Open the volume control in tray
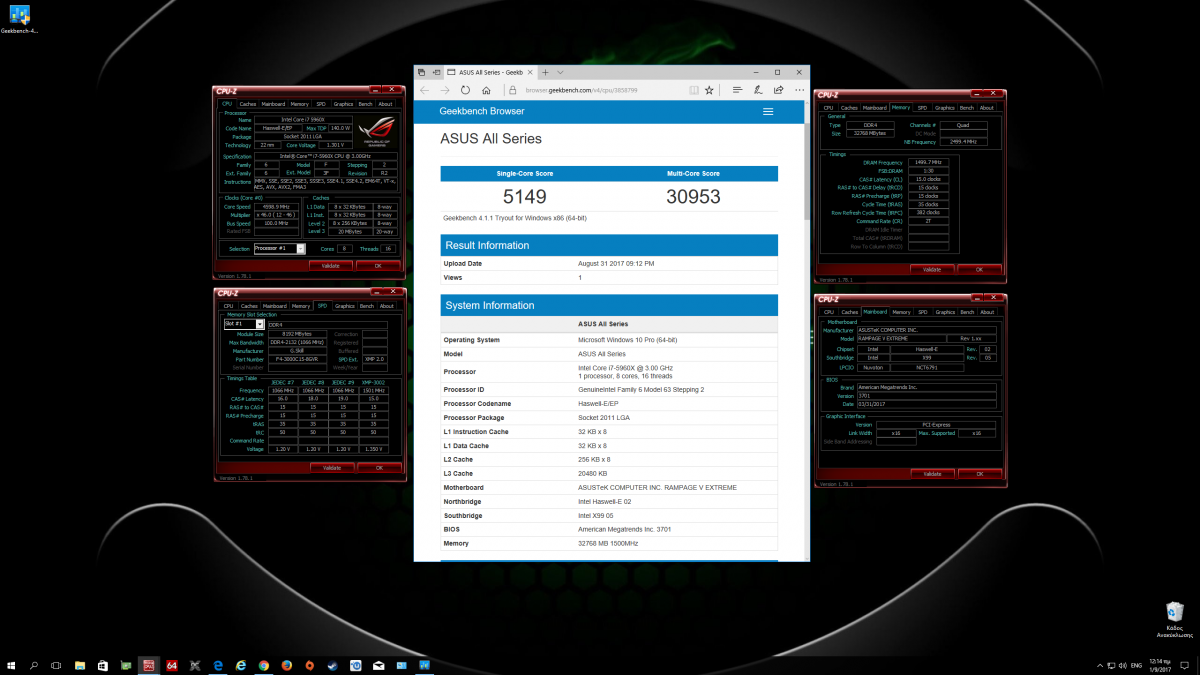Viewport: 1200px width, 675px height. (x=1121, y=665)
